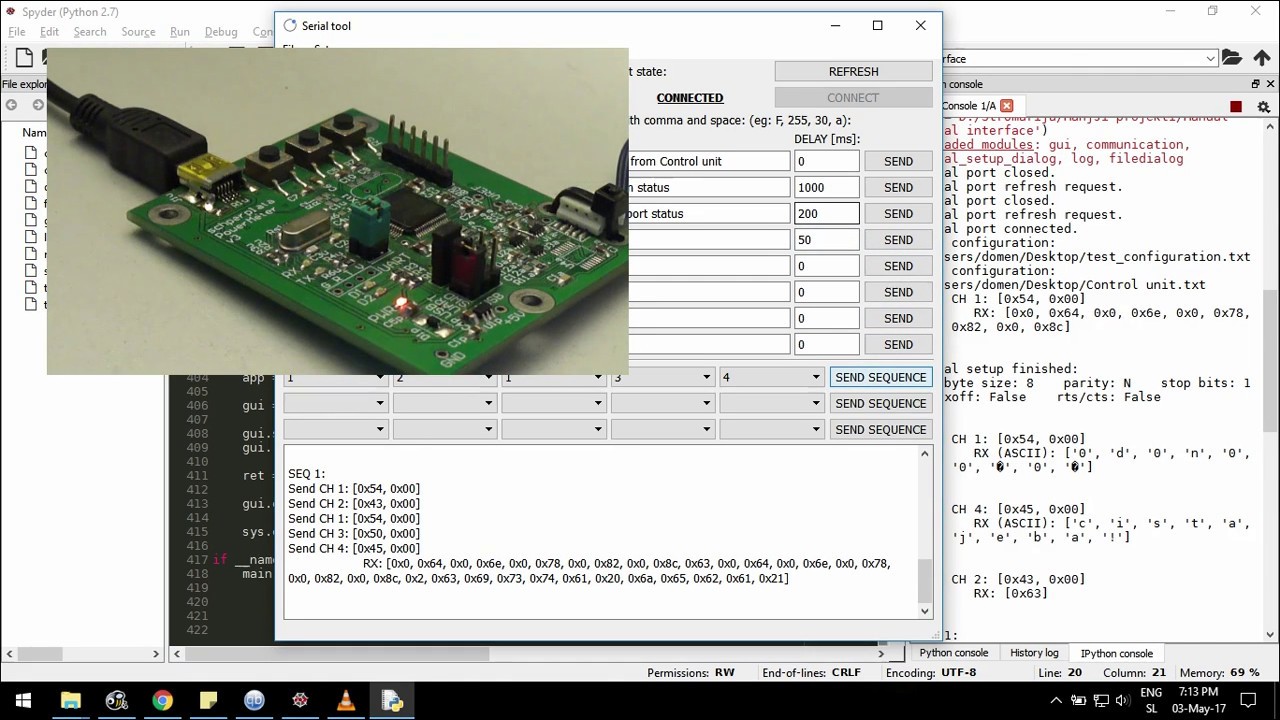This screenshot has width=1280, height=720.
Task: Click the IPython console vertical scrollbar
Action: coord(1271,377)
